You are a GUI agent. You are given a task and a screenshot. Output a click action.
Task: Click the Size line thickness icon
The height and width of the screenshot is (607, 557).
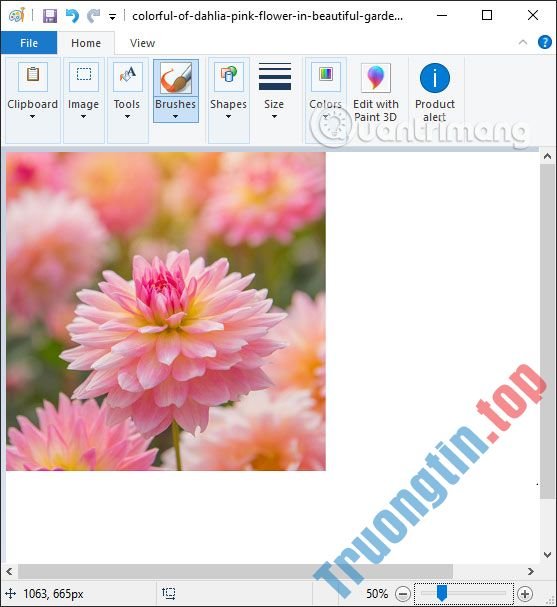(275, 77)
